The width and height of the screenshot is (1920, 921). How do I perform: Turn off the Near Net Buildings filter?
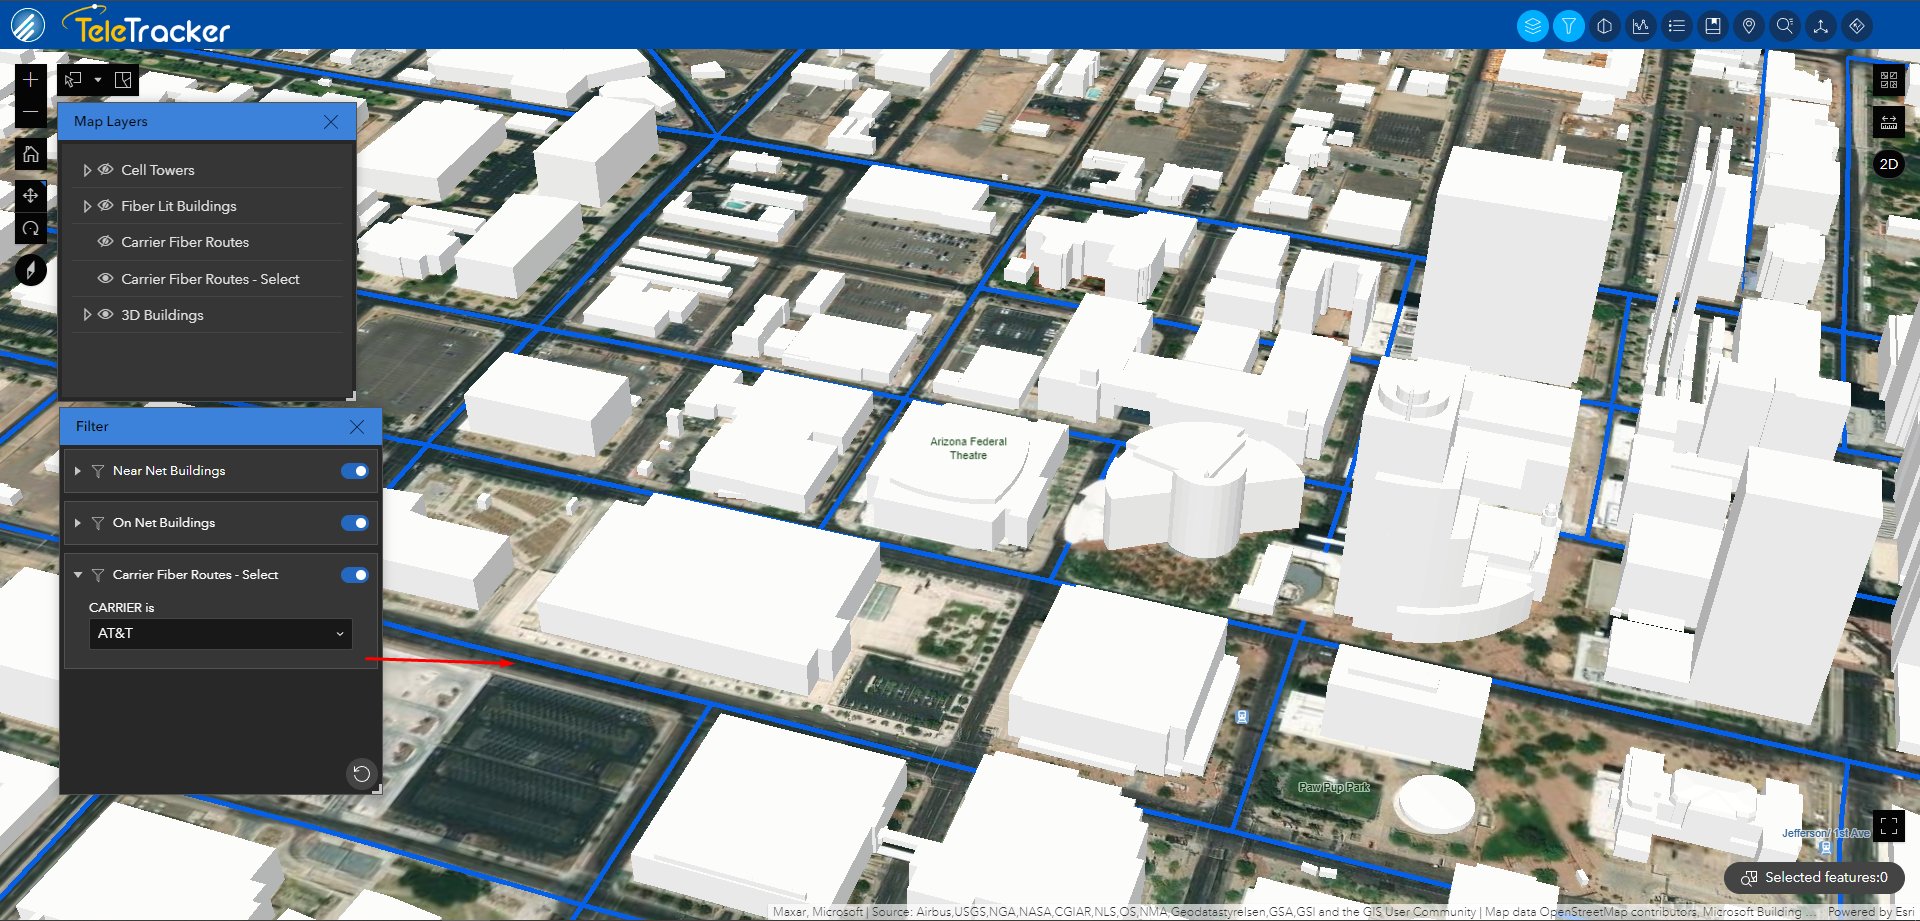(354, 471)
